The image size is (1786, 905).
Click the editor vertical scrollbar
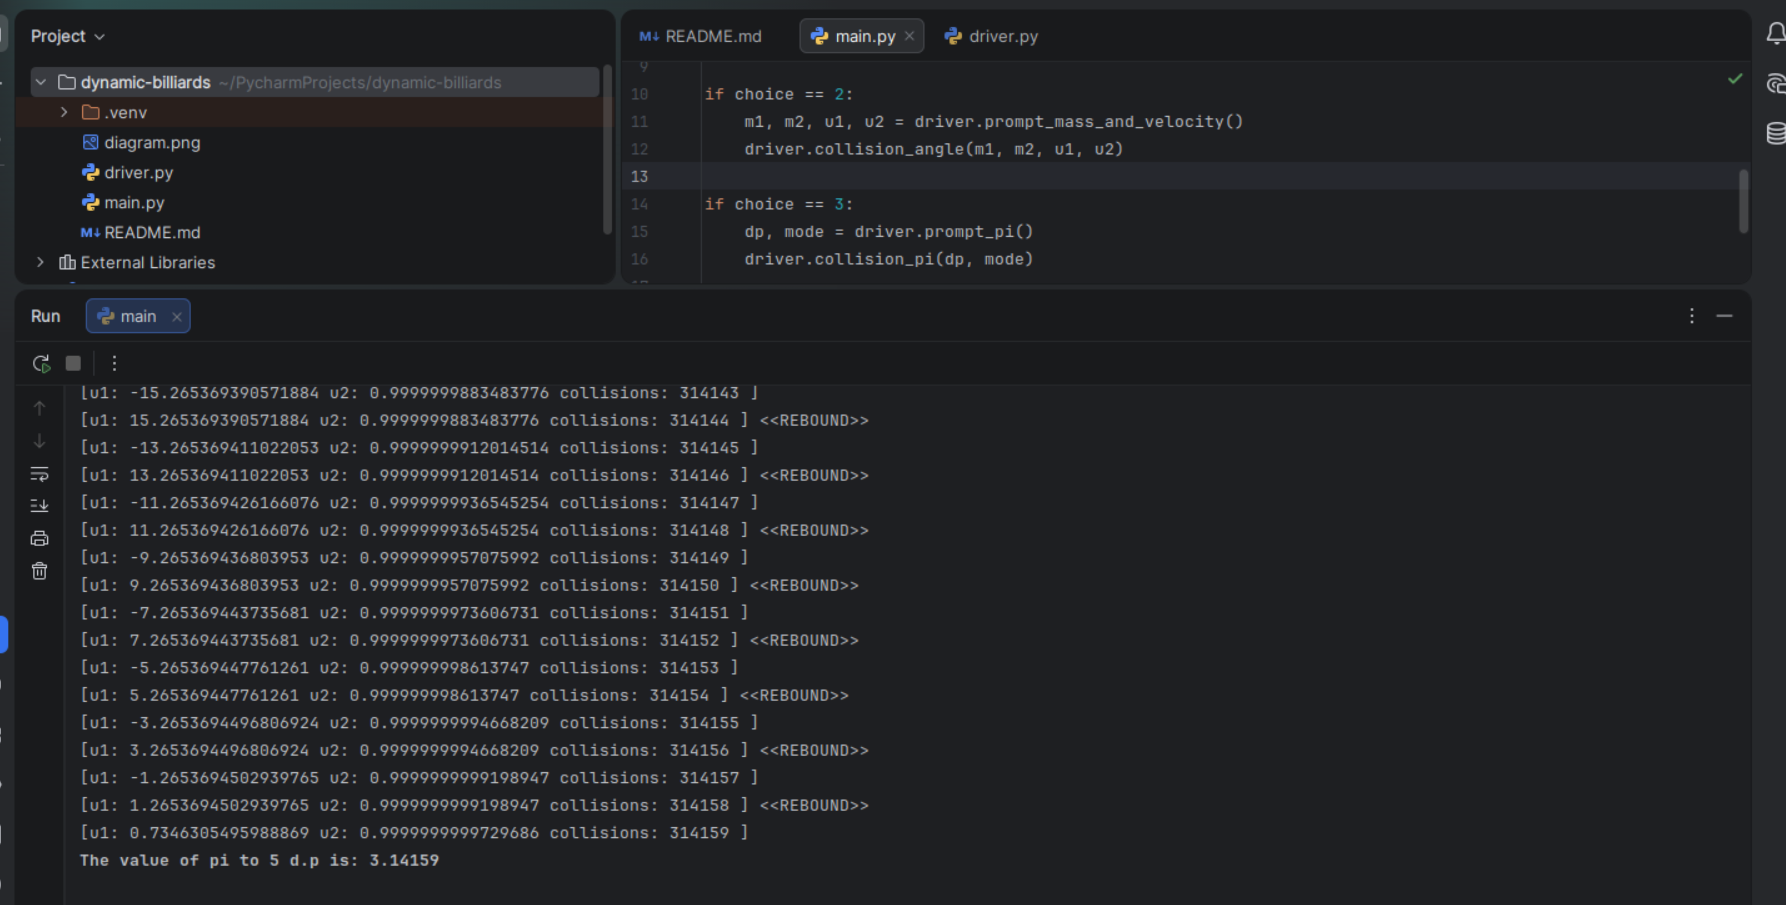click(1743, 201)
